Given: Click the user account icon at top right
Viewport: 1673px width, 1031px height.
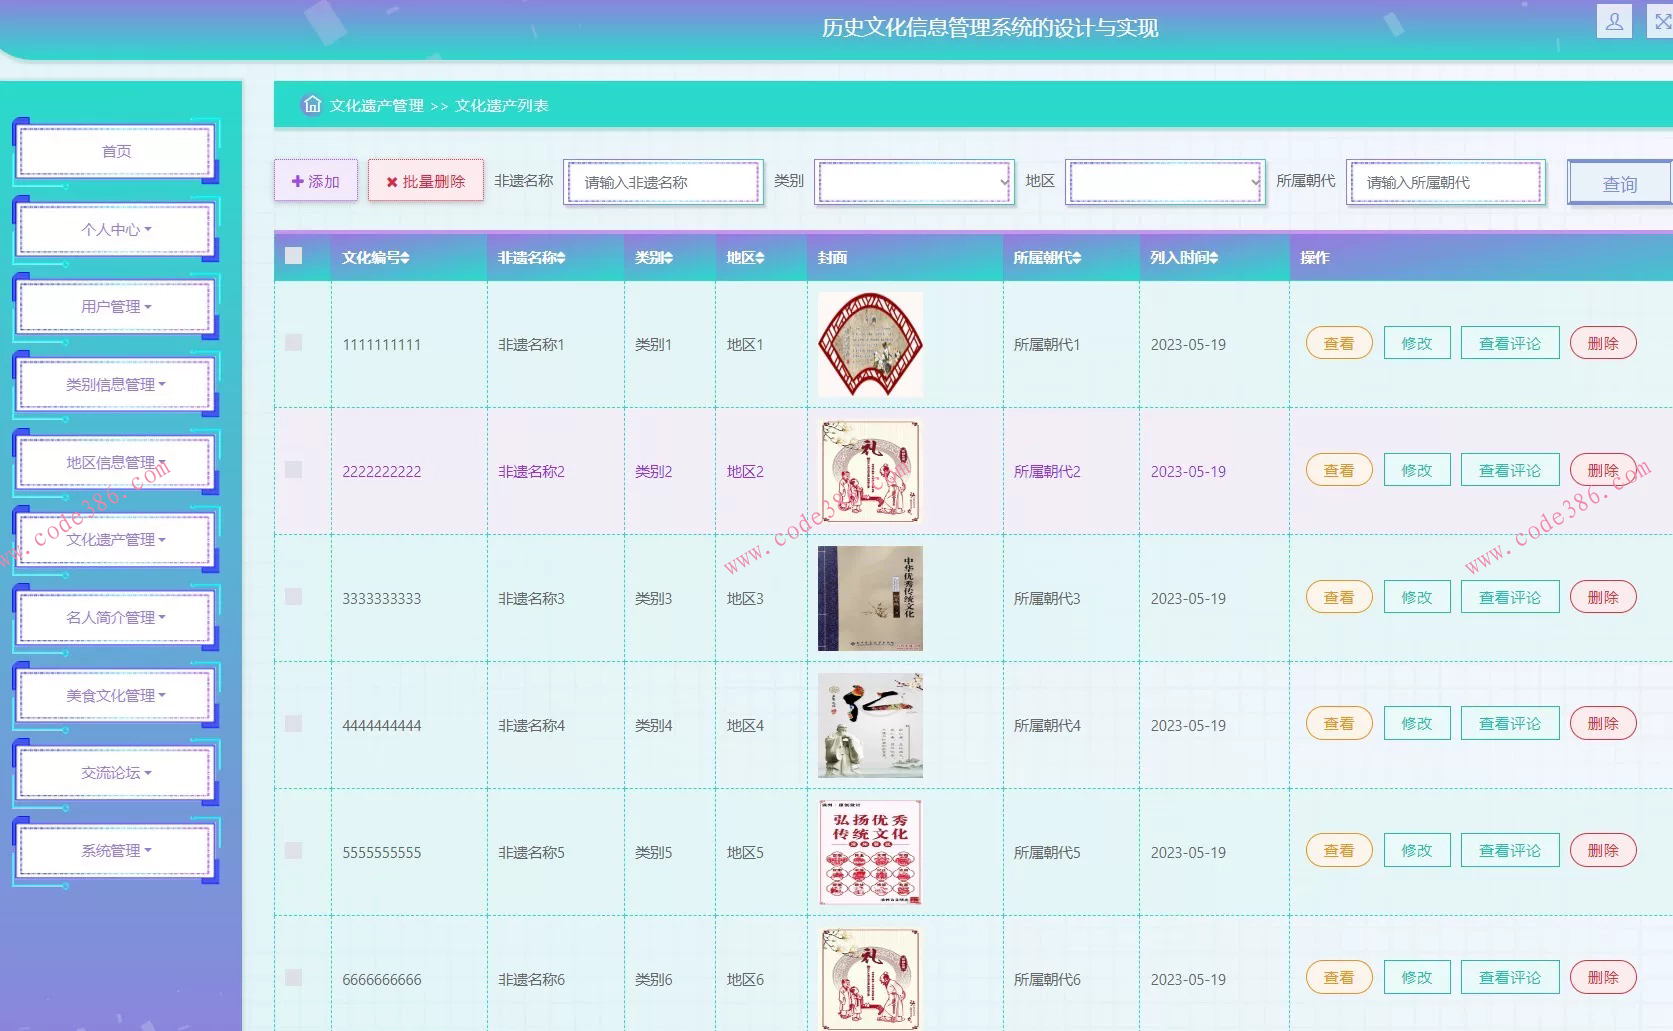Looking at the screenshot, I should tap(1614, 20).
